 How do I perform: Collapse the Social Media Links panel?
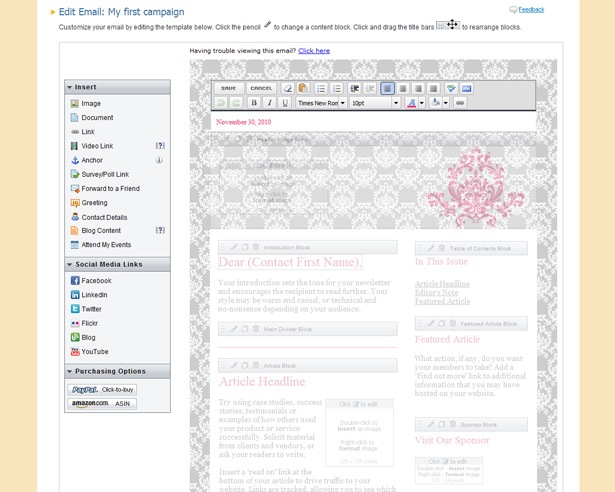(69, 264)
